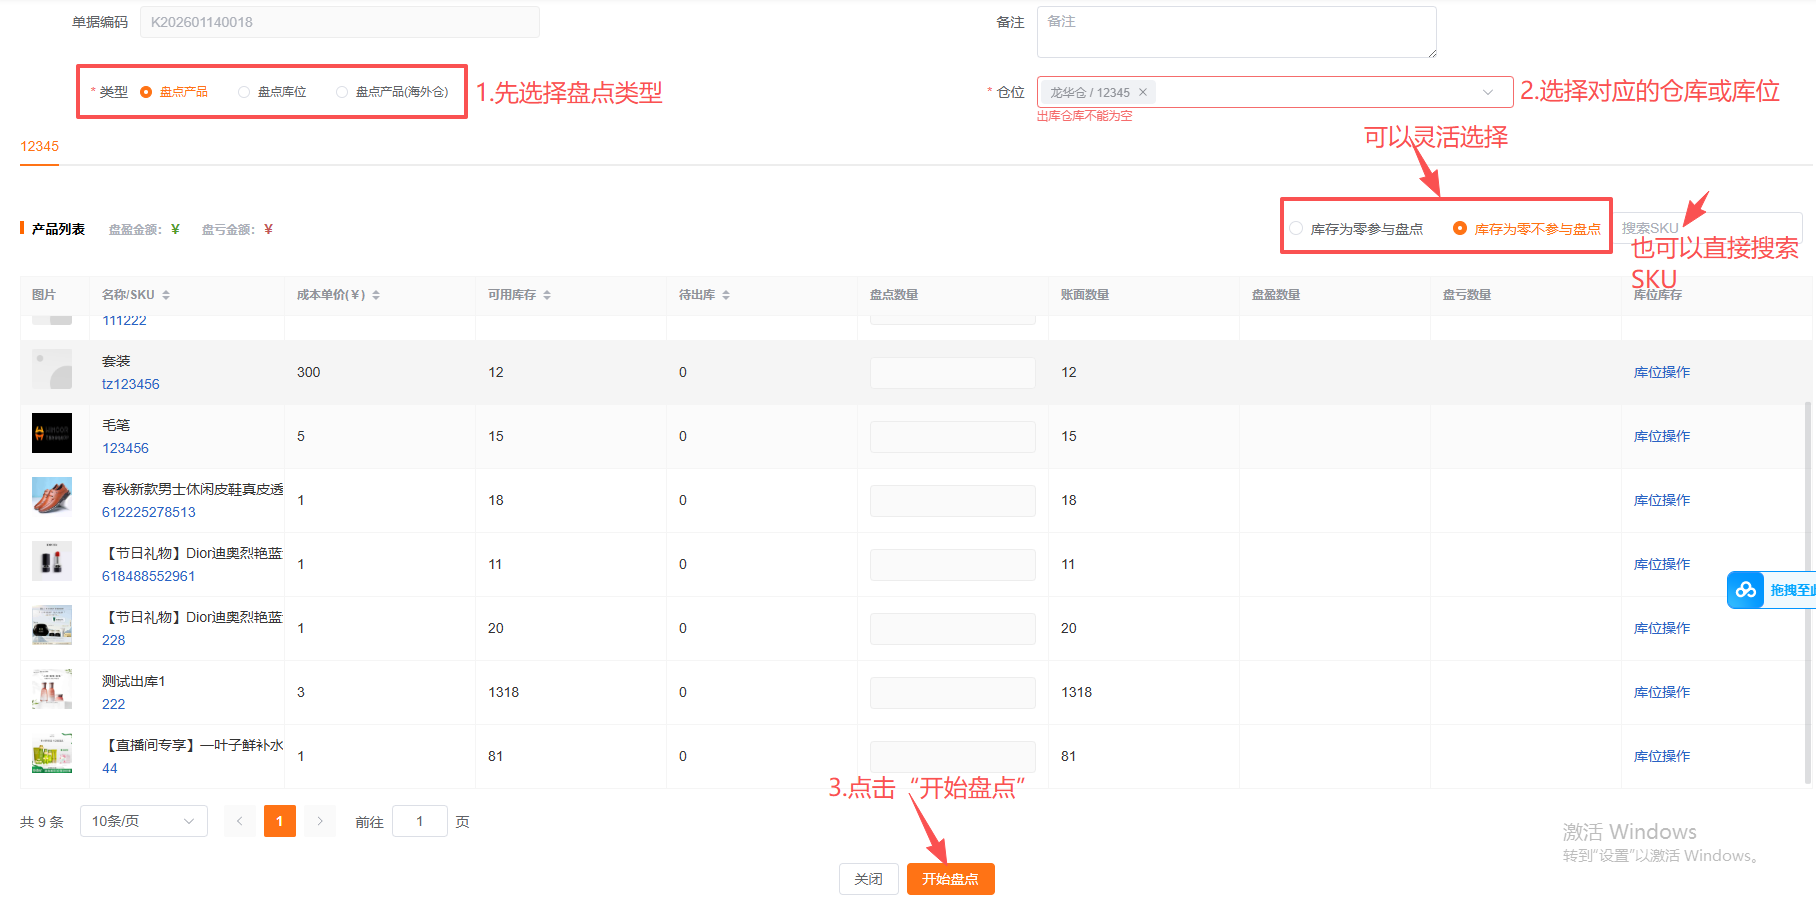Image resolution: width=1816 pixels, height=904 pixels.
Task: Select 盘点库位 type radio button
Action: [x=244, y=92]
